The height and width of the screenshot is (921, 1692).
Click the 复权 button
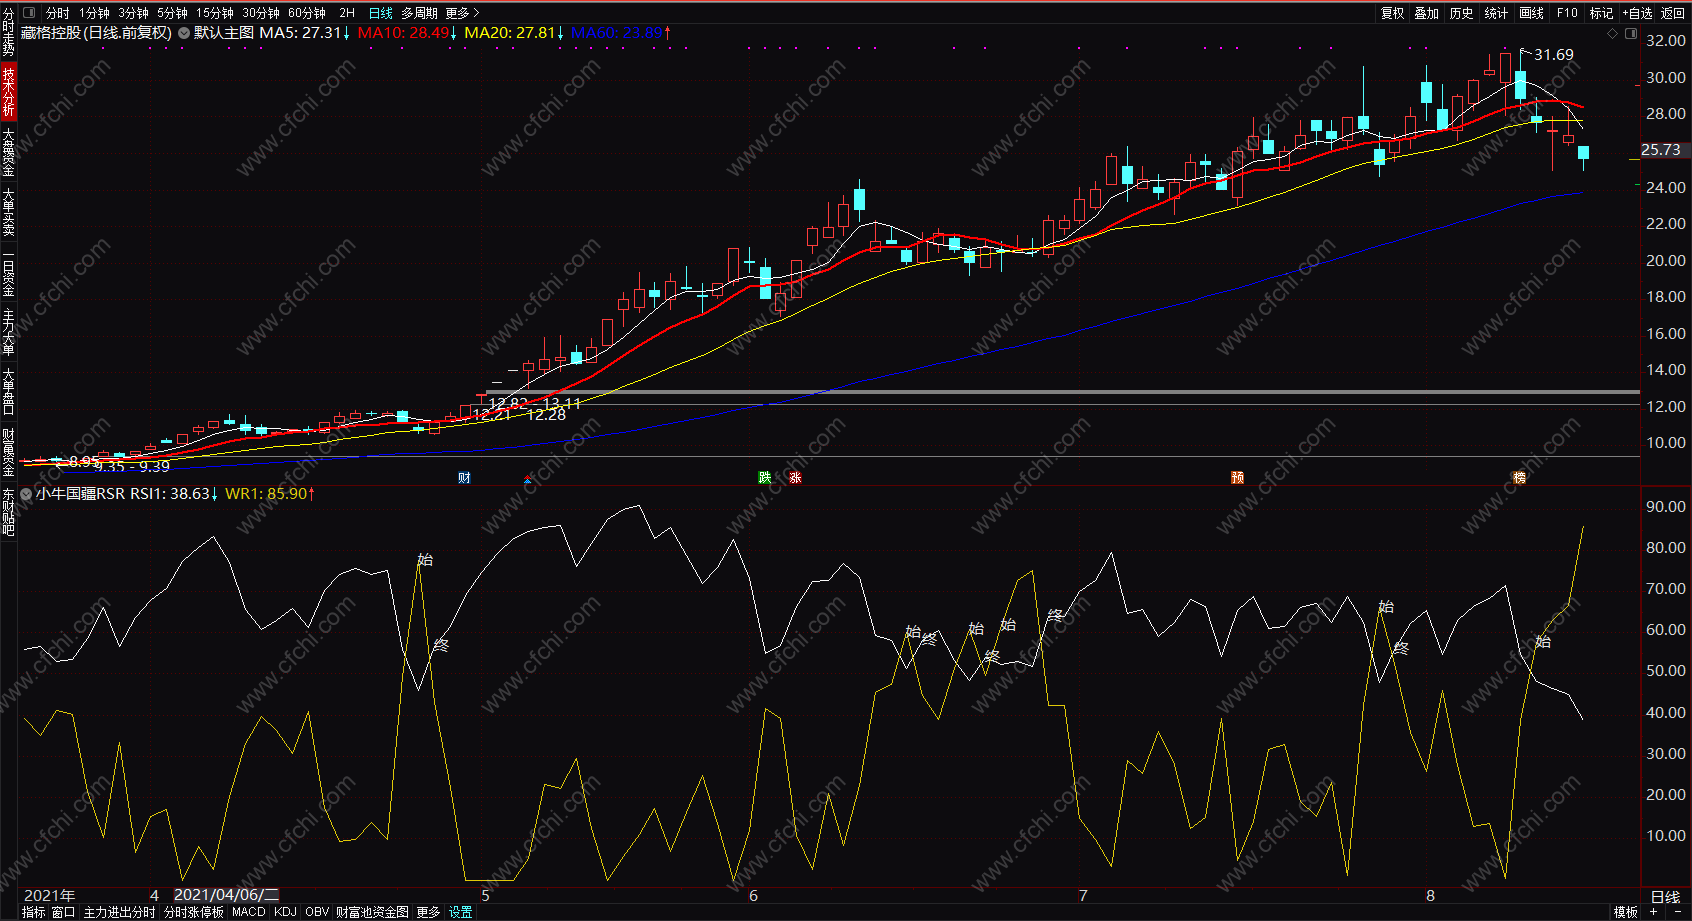pos(1393,13)
